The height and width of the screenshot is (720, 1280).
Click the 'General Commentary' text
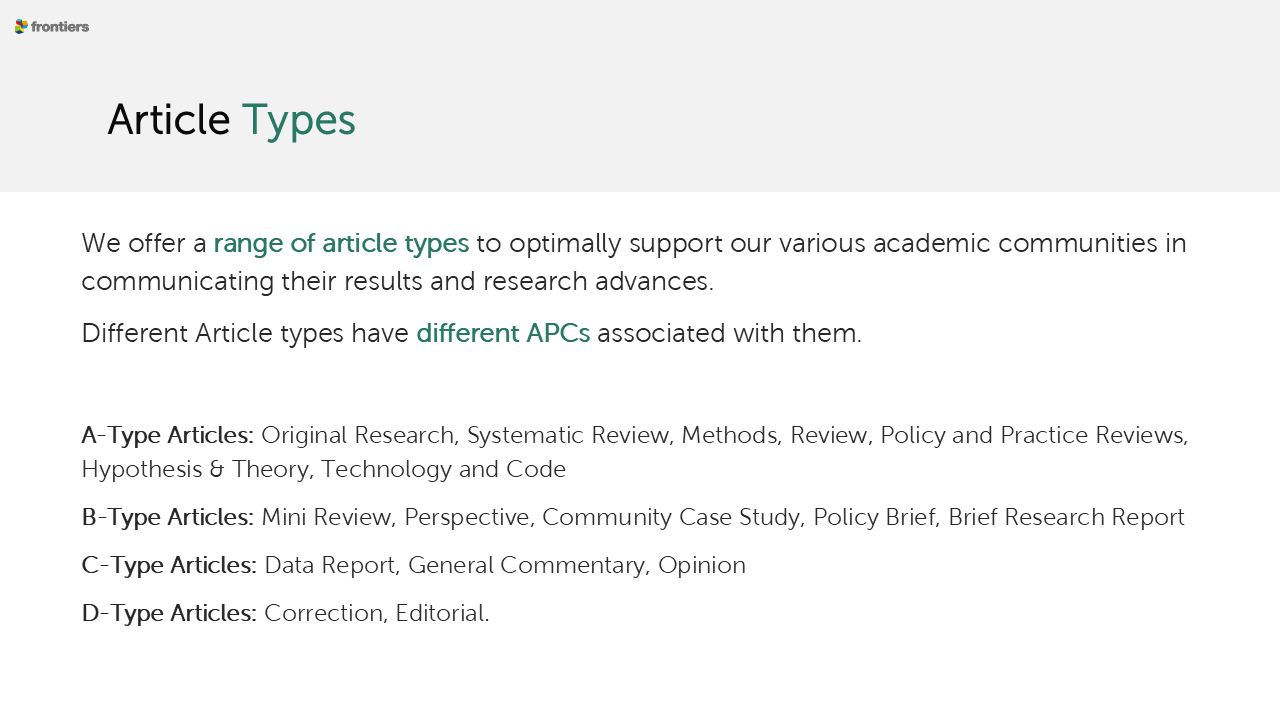[x=526, y=565]
